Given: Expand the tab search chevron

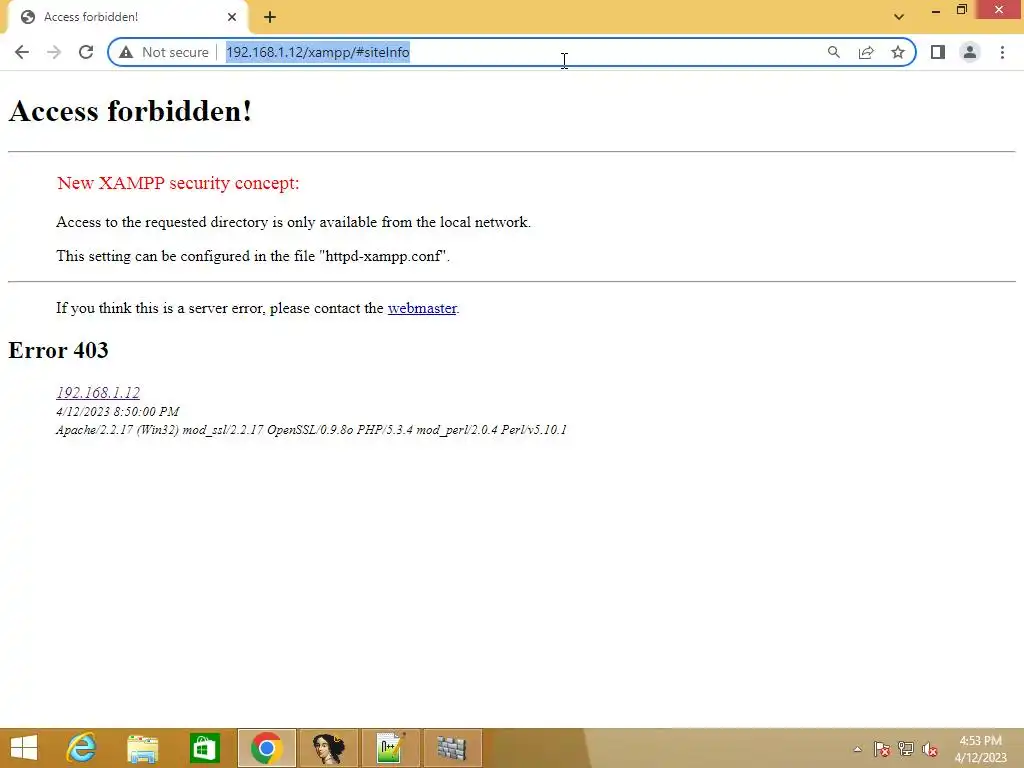Looking at the screenshot, I should (899, 17).
